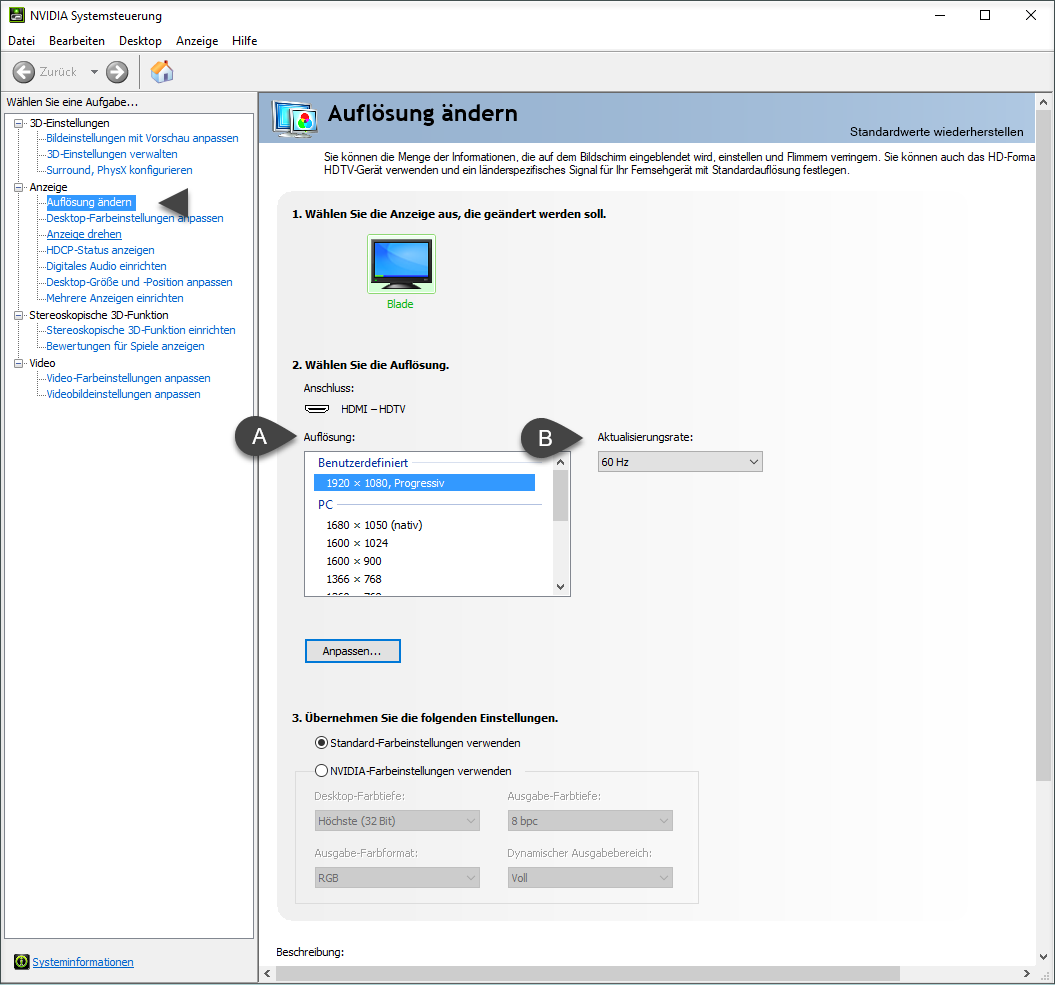
Task: Maximize the NVIDIA Systemsteuerung window
Action: click(985, 15)
